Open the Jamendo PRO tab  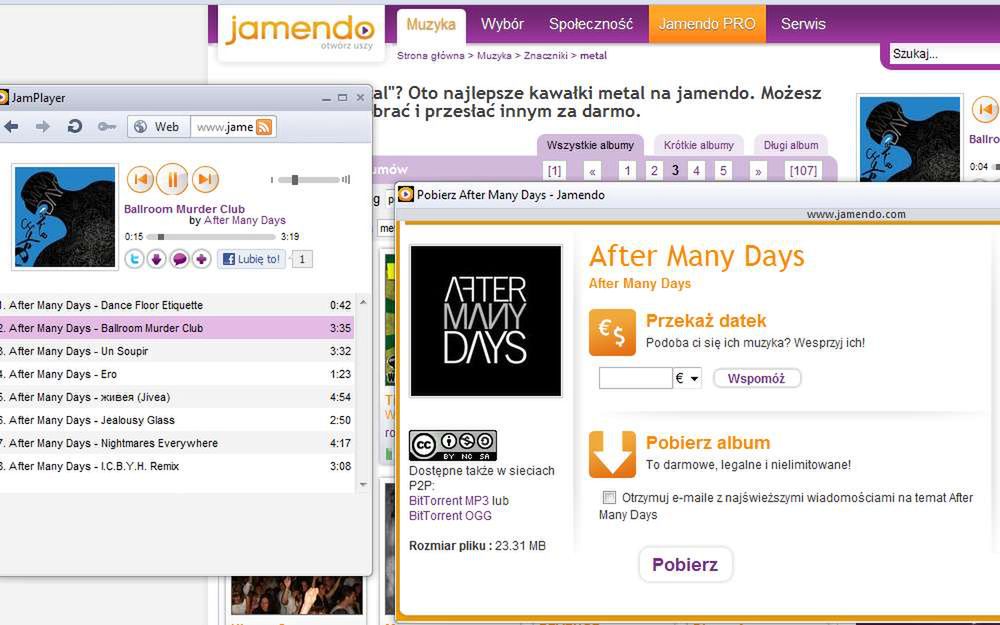pos(707,24)
